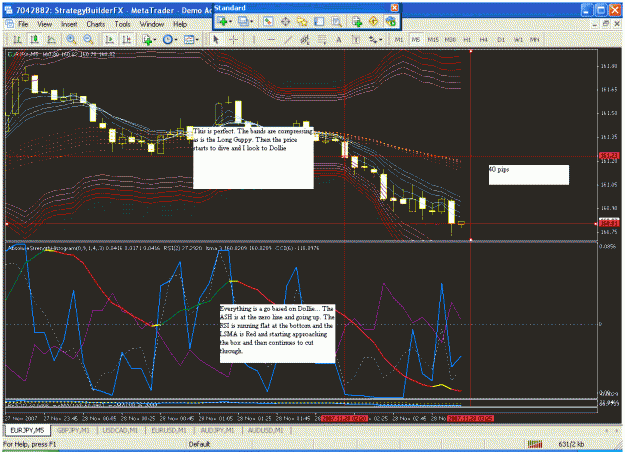The width and height of the screenshot is (625, 452).
Task: Select the Text Label tool
Action: 356,39
